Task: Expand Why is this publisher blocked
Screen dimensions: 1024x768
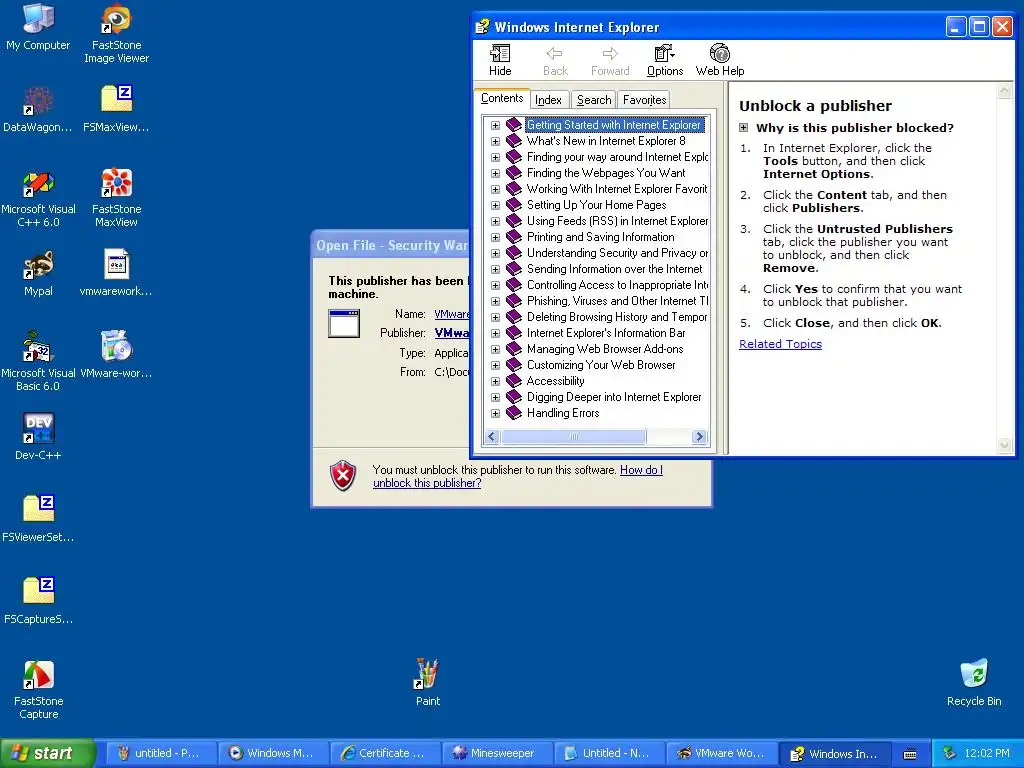Action: [743, 128]
